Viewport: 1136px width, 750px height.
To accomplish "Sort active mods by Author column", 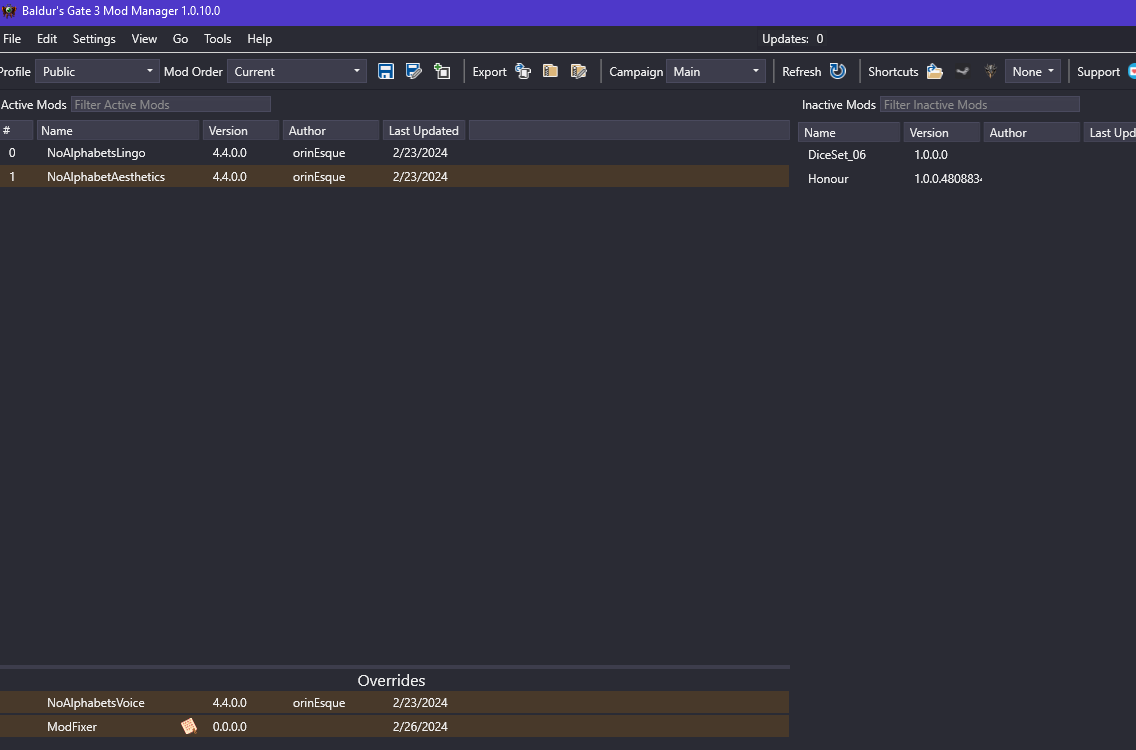I will point(331,130).
